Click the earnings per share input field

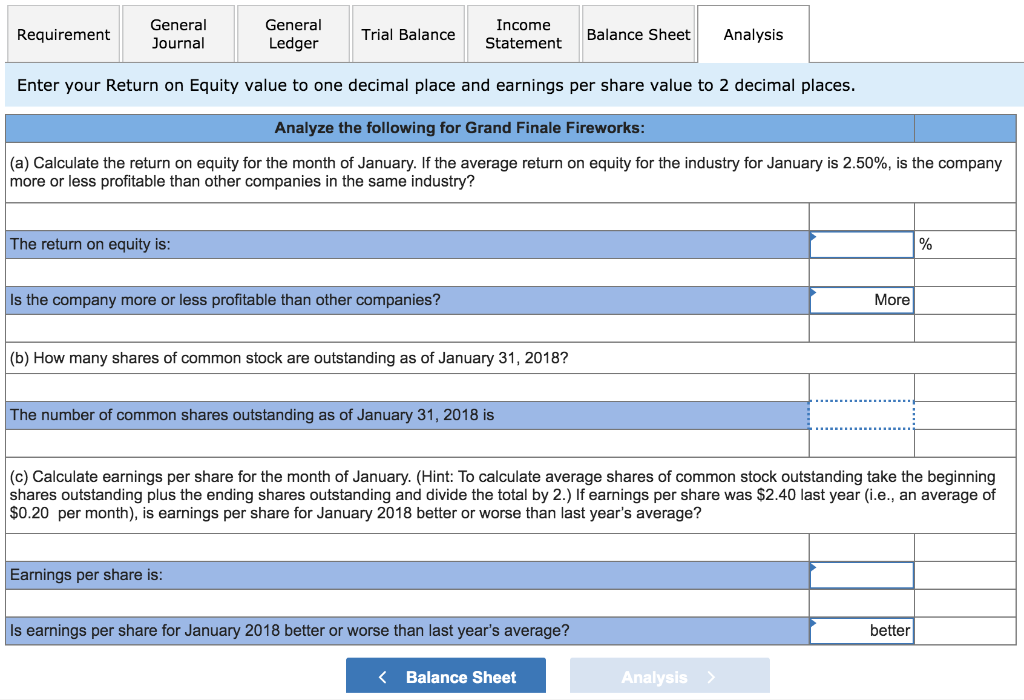coord(861,574)
